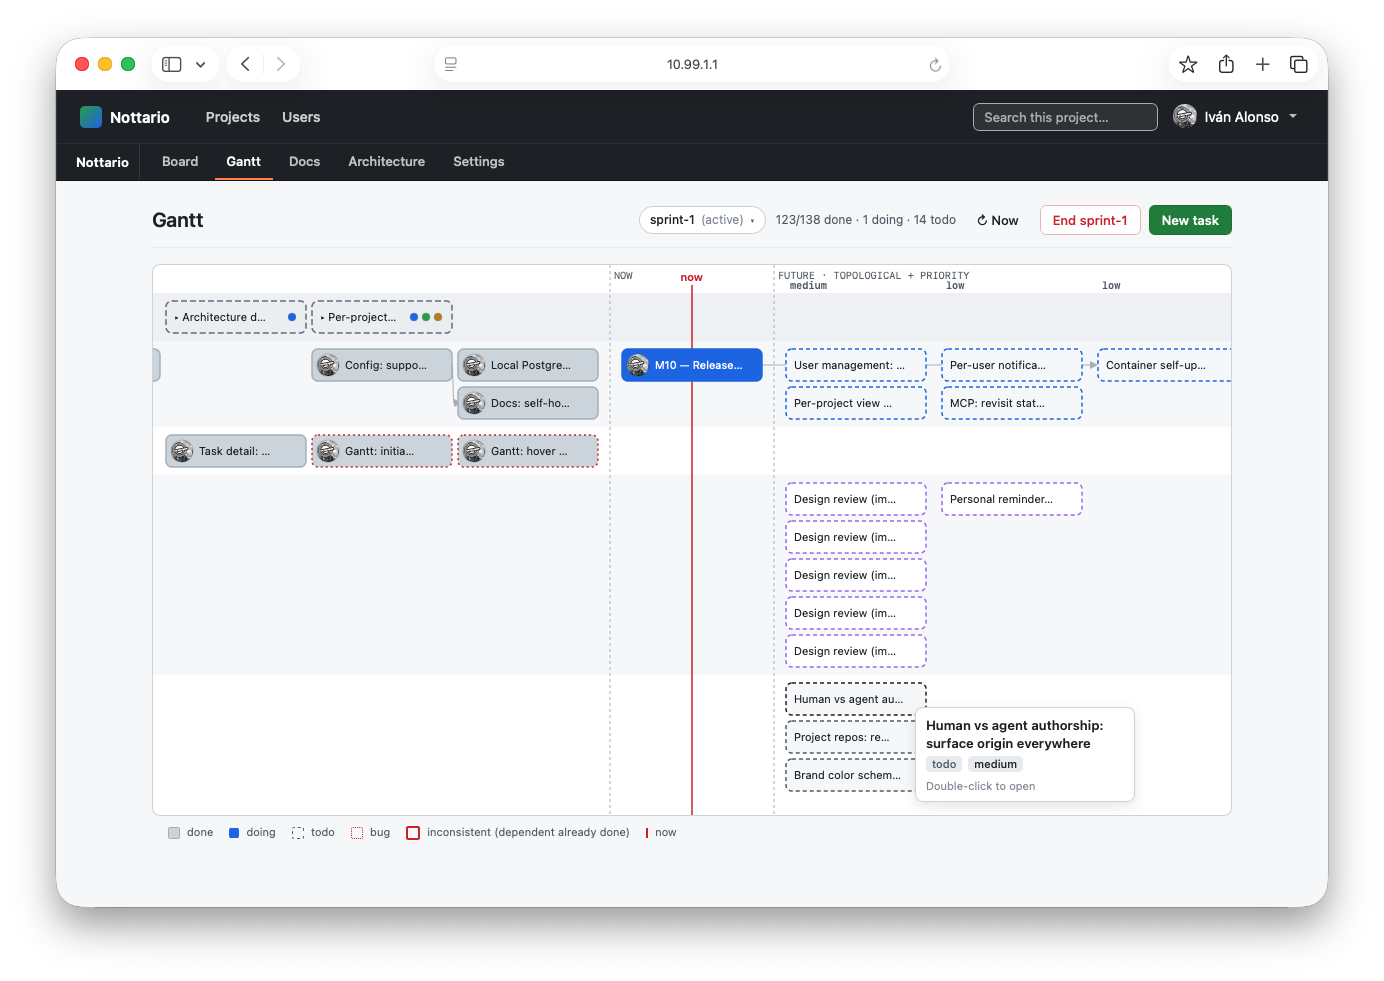Go back with Safari back arrow
1384x981 pixels.
245,64
